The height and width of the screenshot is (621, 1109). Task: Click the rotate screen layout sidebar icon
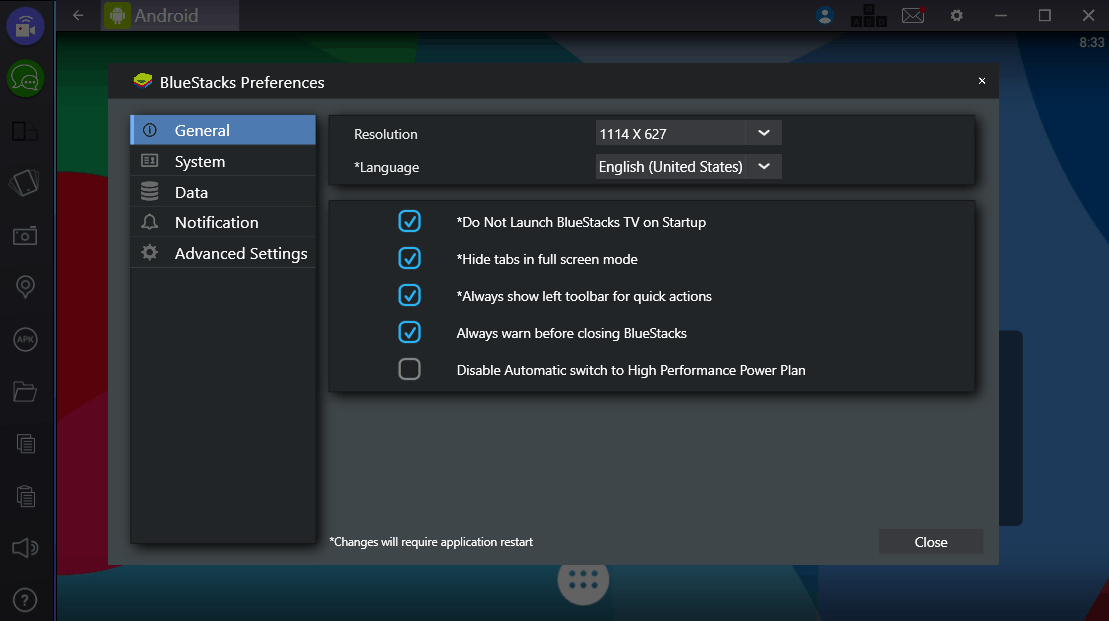[x=25, y=131]
